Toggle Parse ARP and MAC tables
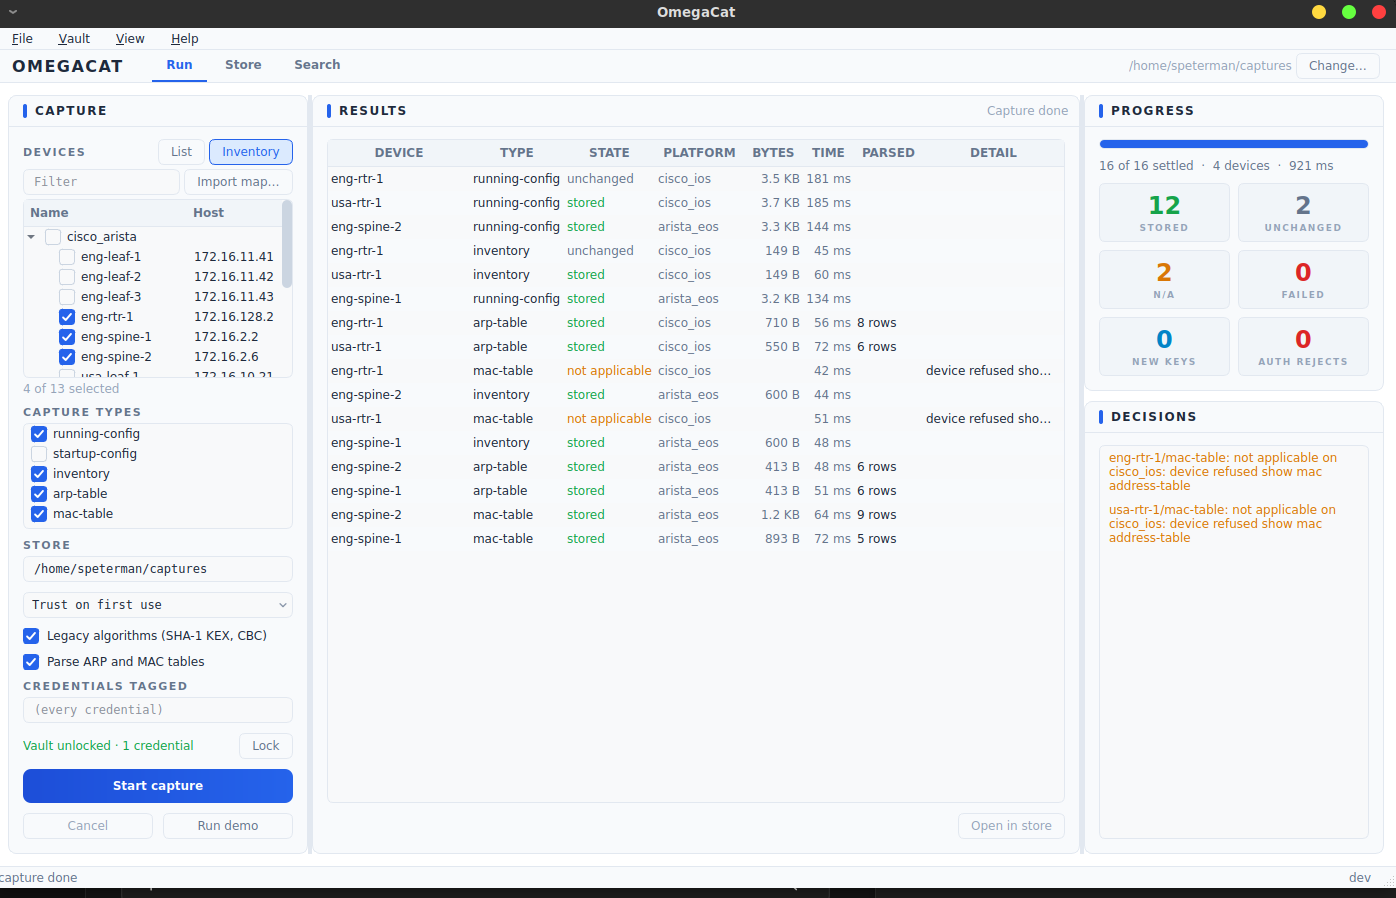Screen dimensions: 1396x898 tap(31, 662)
